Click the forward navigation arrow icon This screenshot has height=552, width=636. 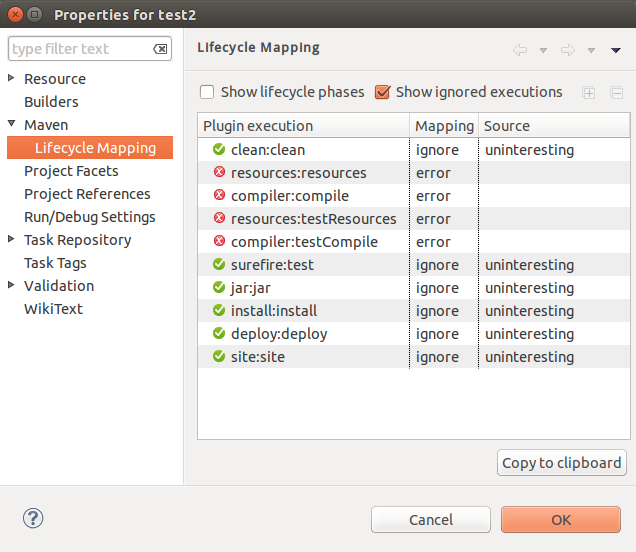tap(568, 50)
